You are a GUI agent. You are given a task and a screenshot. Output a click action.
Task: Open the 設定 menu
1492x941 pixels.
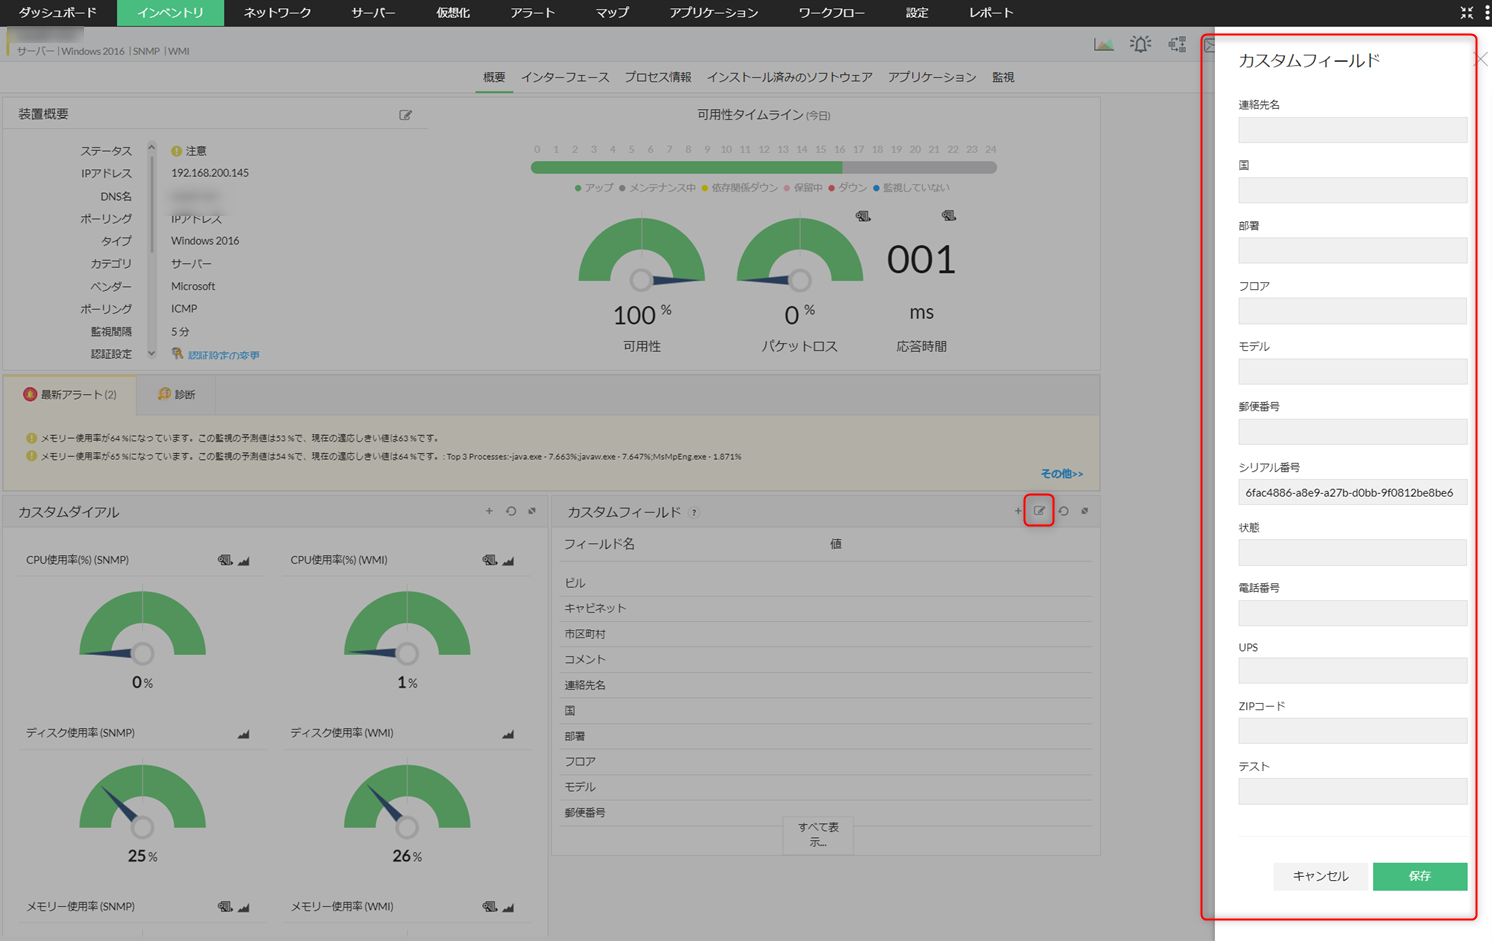coord(917,13)
